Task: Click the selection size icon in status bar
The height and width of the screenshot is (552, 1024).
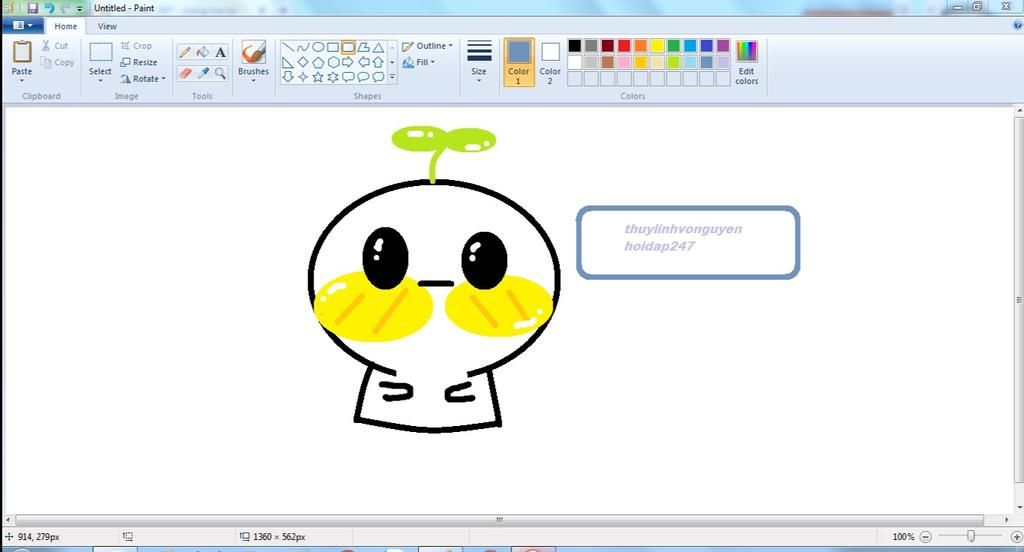Action: (x=128, y=536)
